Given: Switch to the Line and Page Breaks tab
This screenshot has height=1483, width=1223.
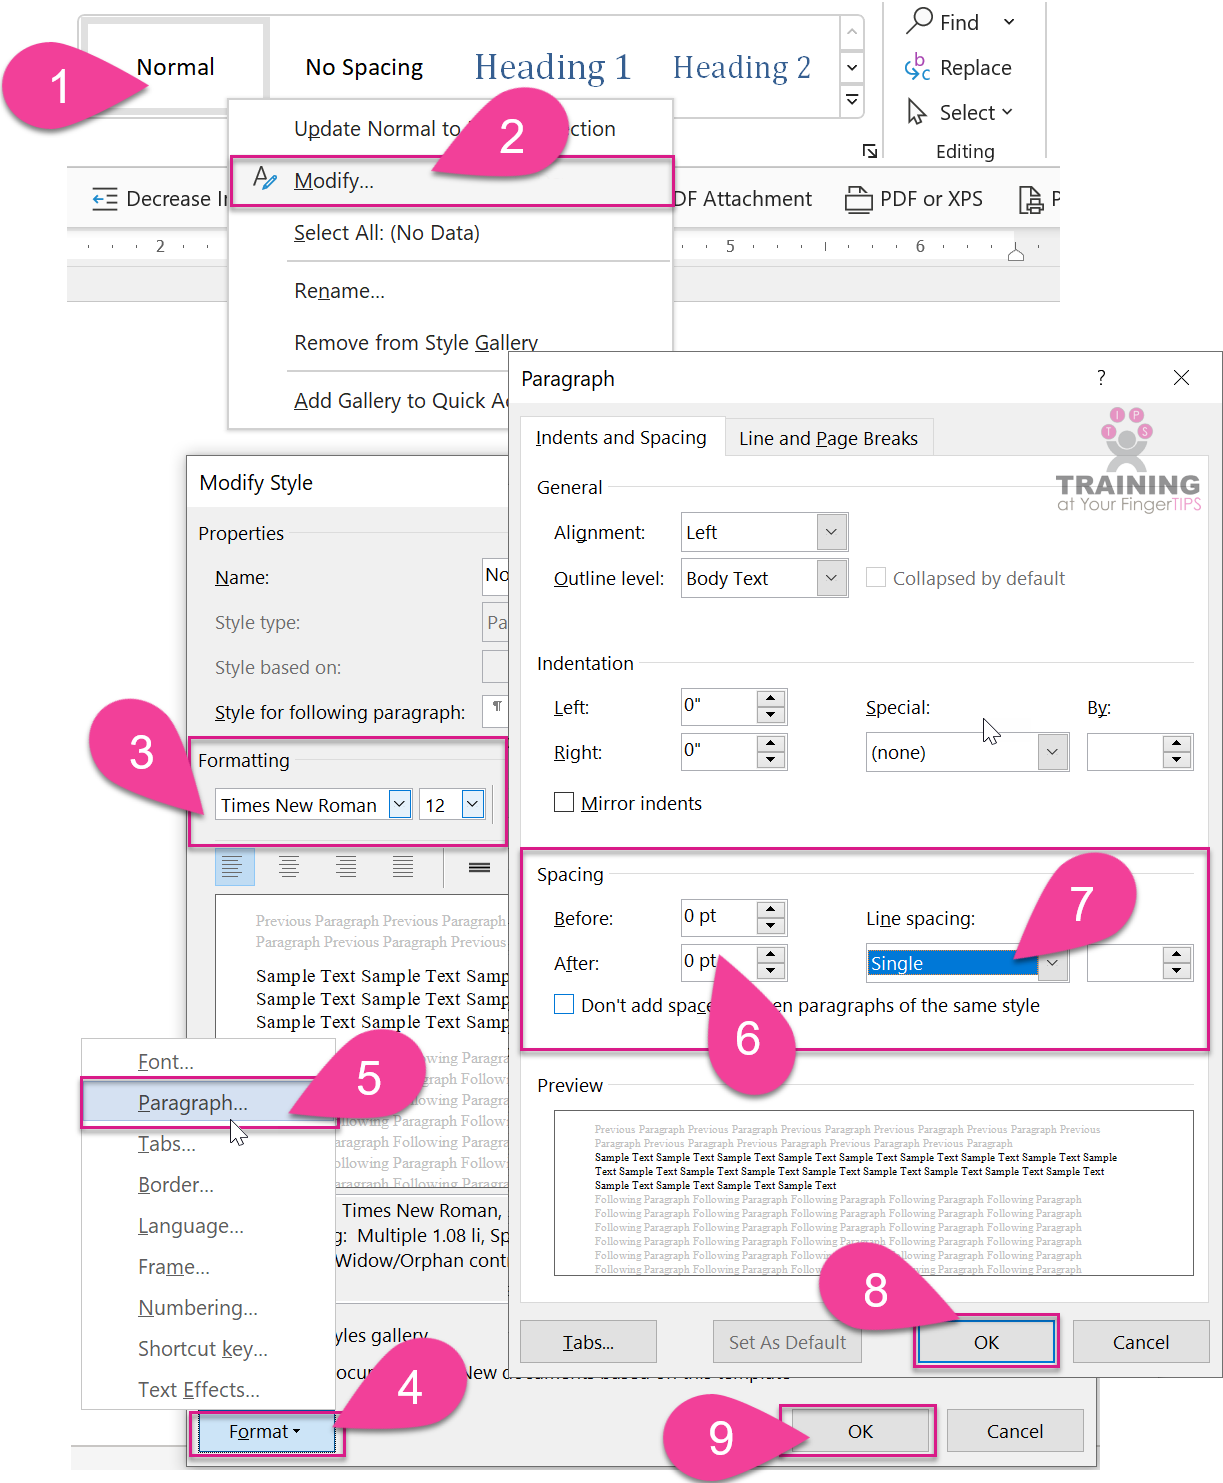Looking at the screenshot, I should coord(828,437).
